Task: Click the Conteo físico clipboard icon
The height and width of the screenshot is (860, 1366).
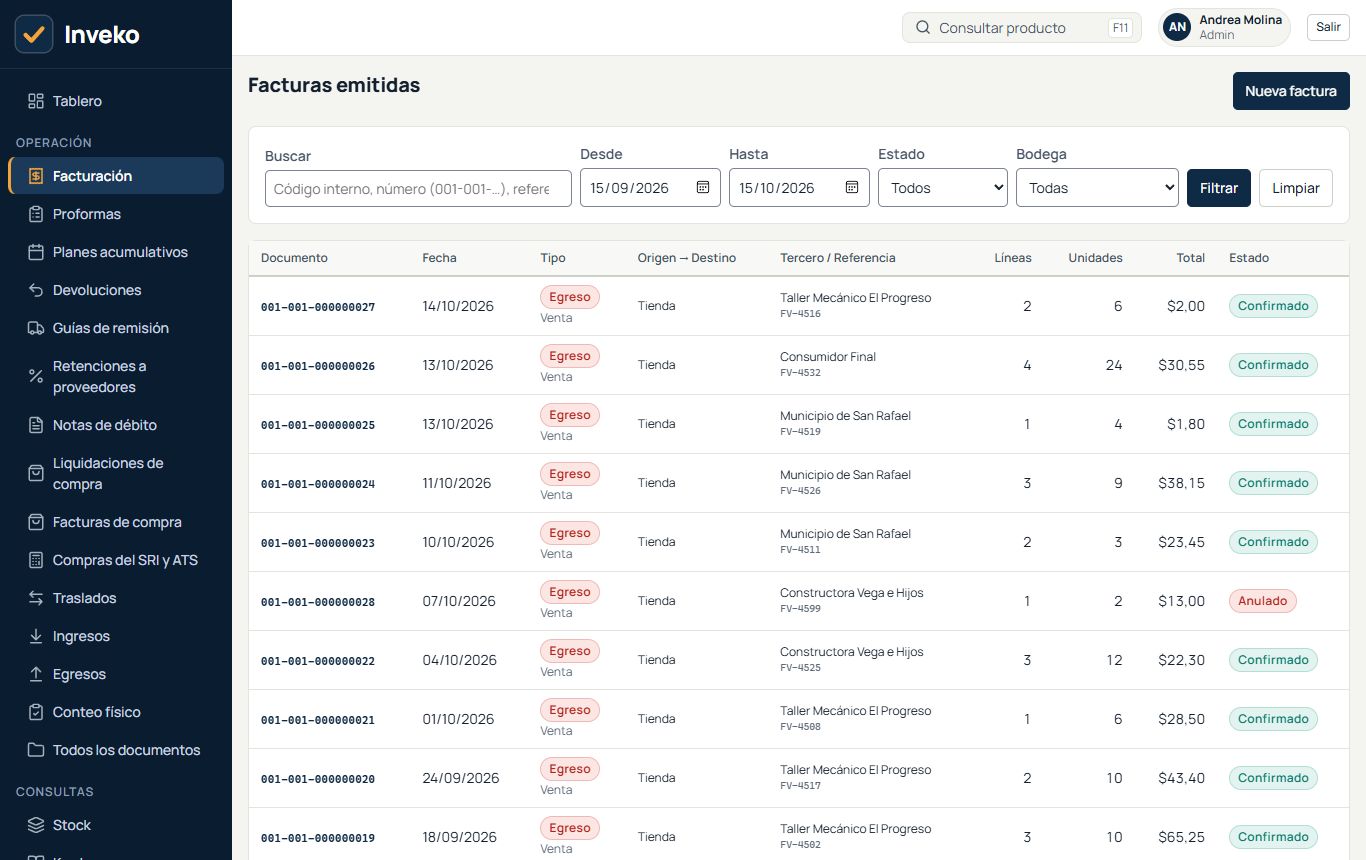Action: pyautogui.click(x=36, y=712)
